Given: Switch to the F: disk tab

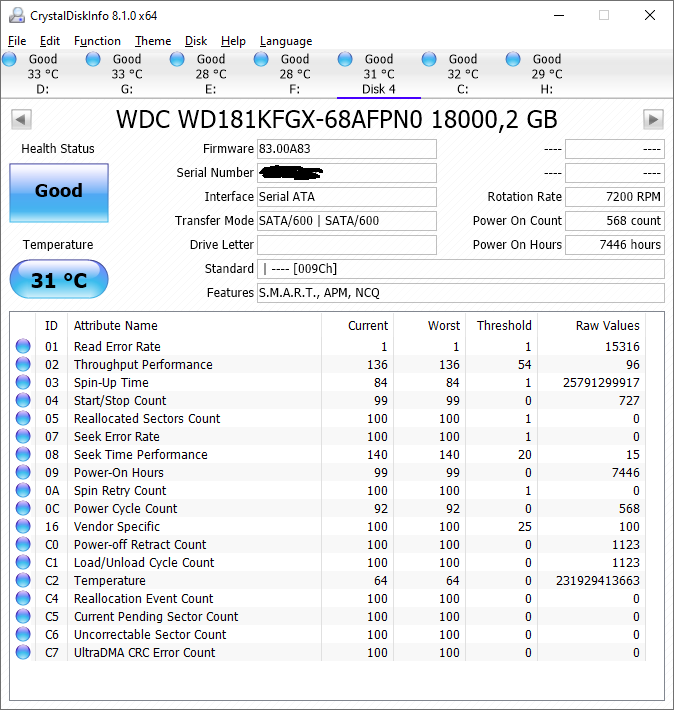Looking at the screenshot, I should 295,74.
